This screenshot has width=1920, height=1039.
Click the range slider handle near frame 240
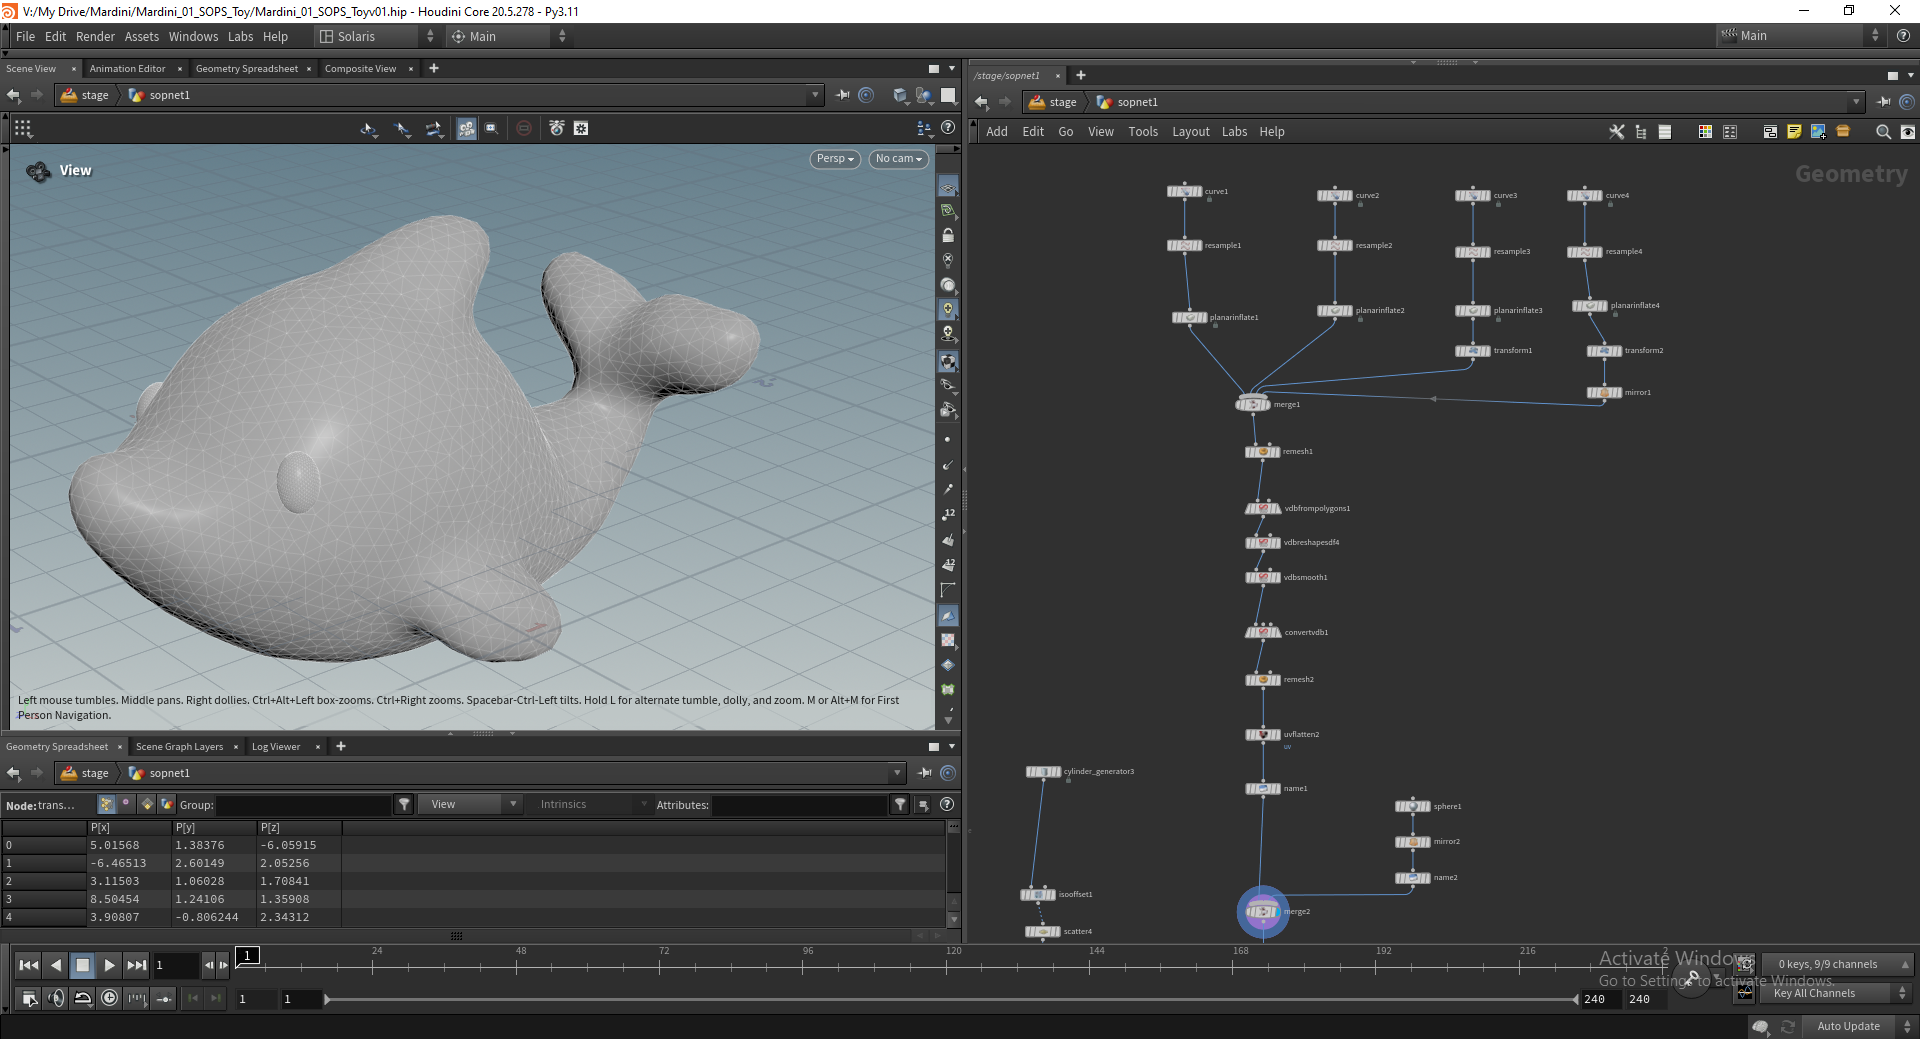(1575, 999)
